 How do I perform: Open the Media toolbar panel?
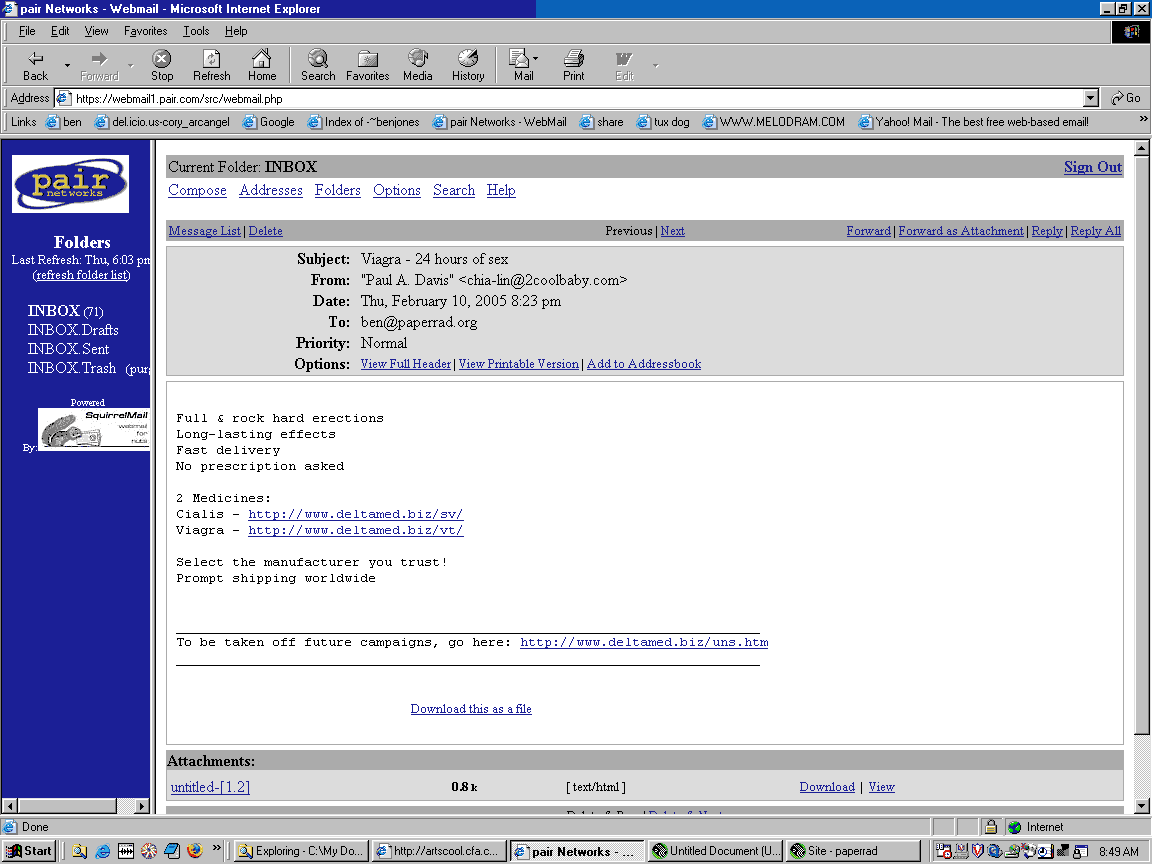(417, 65)
